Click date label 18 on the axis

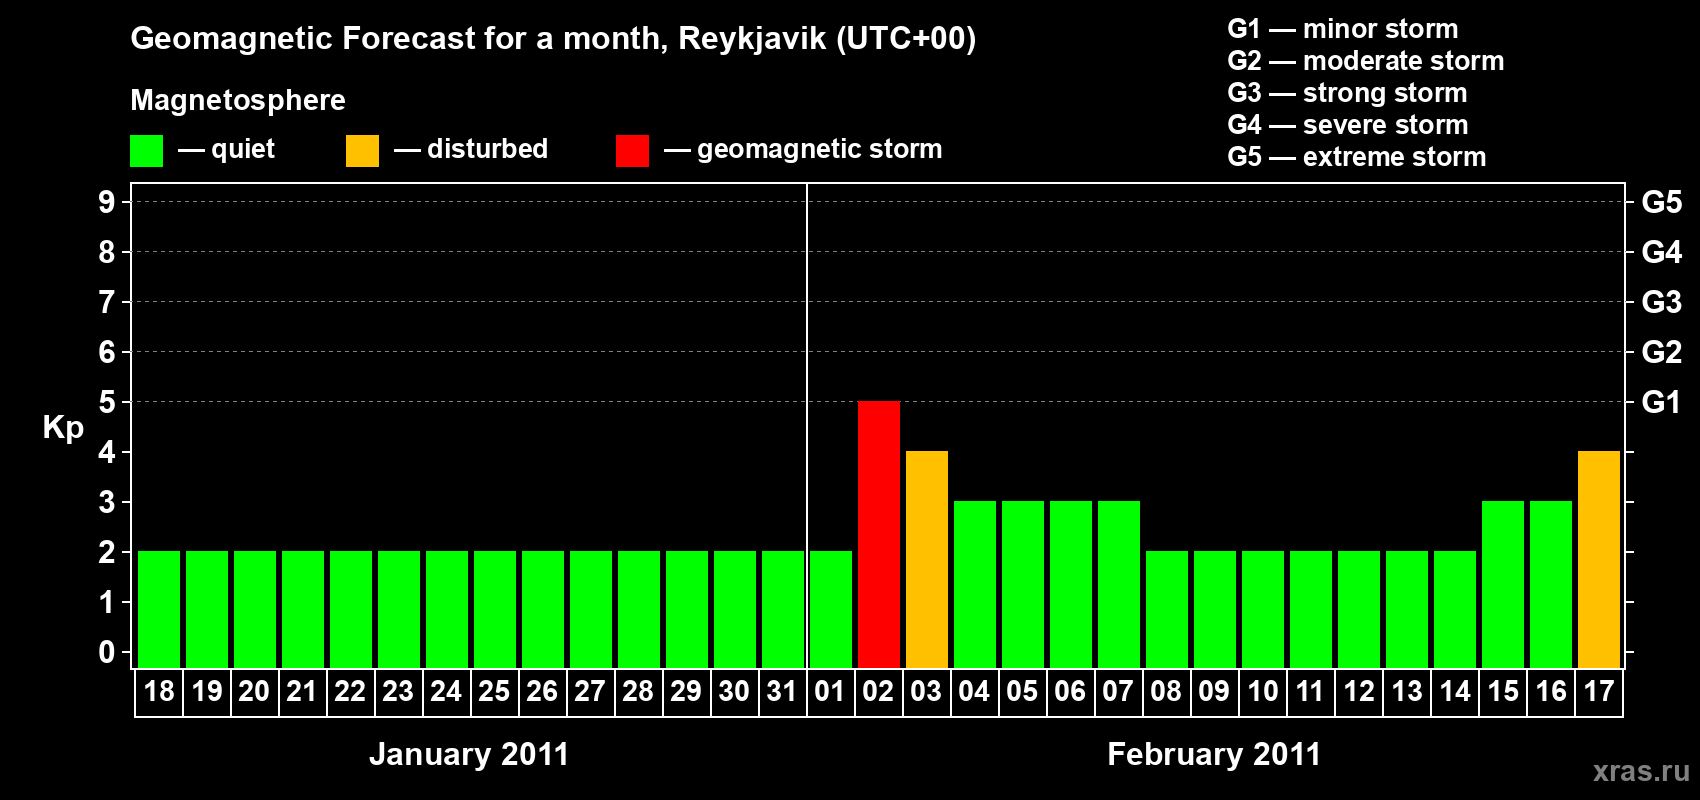tap(159, 691)
